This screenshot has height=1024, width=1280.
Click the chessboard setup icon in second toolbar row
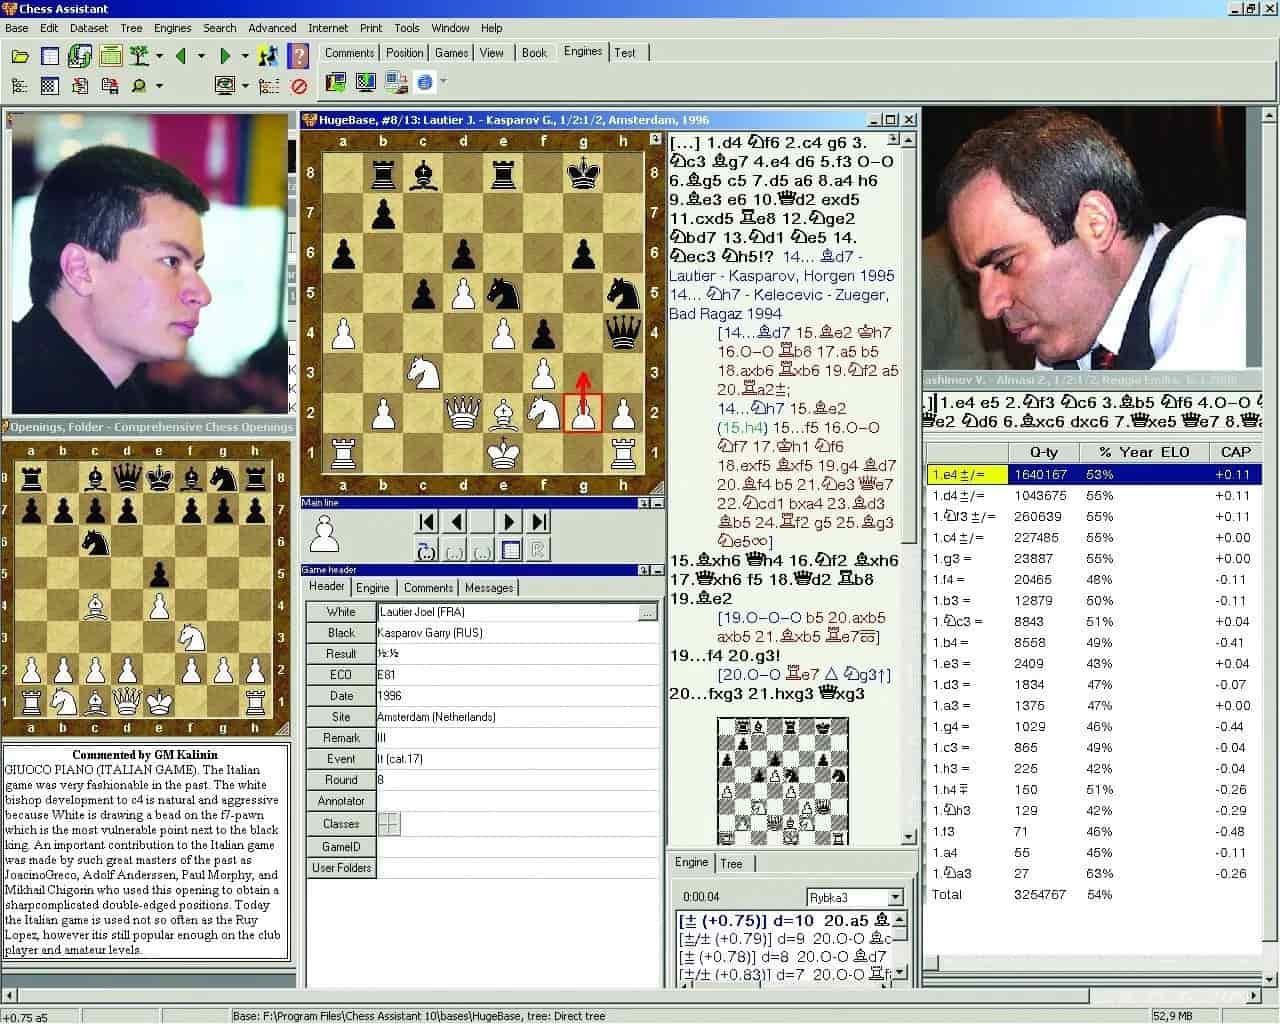point(49,86)
